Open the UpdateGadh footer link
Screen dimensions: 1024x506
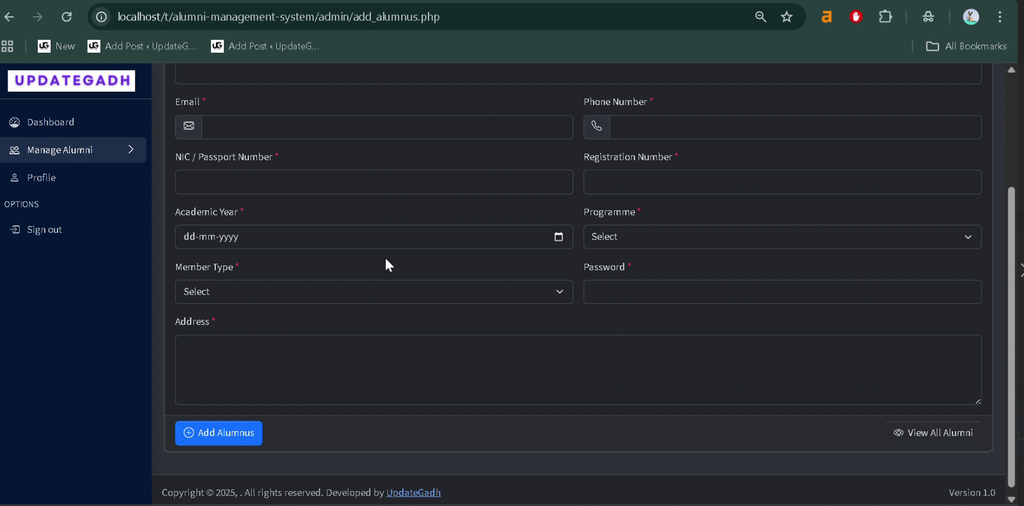pos(413,492)
